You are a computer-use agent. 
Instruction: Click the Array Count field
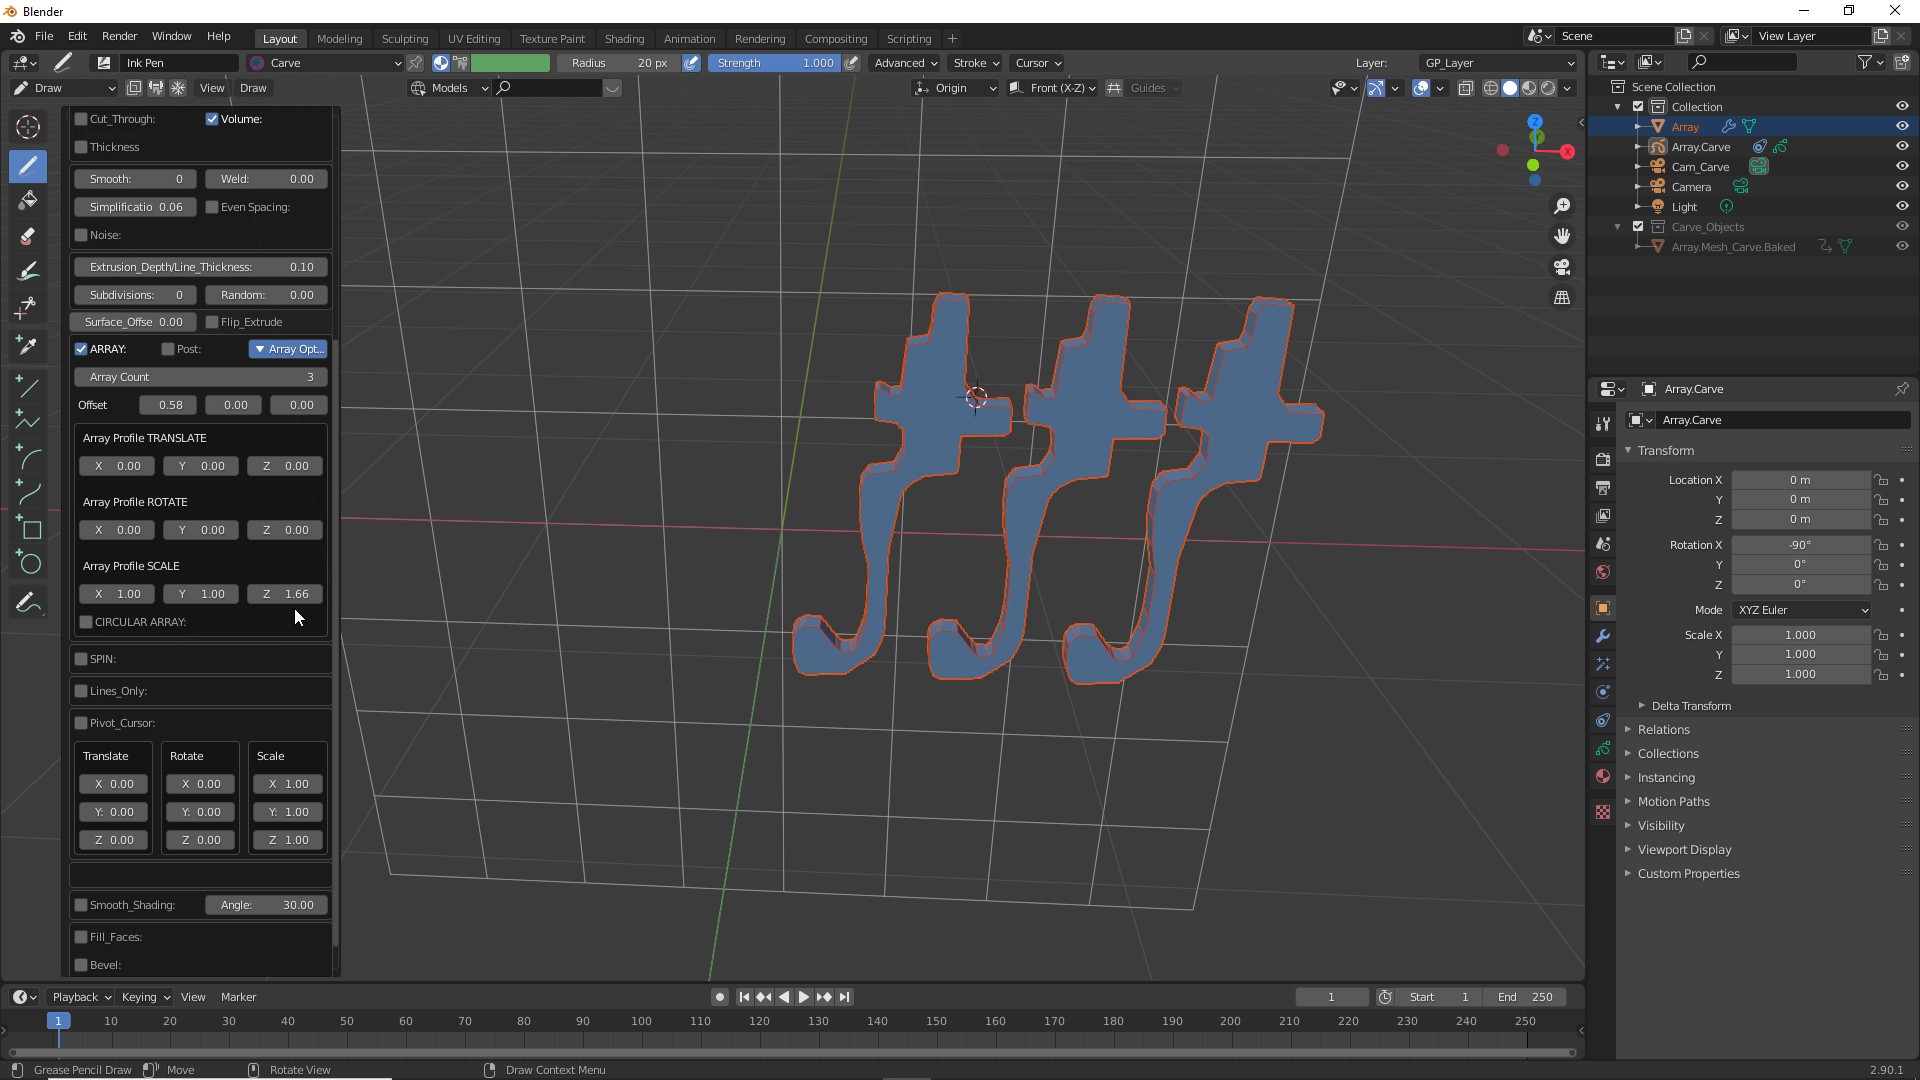point(200,377)
